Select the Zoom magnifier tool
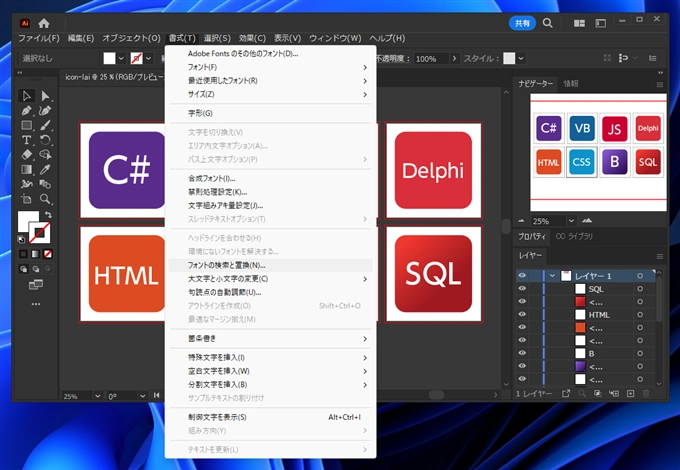Screen dimensions: 680x470 coord(45,198)
